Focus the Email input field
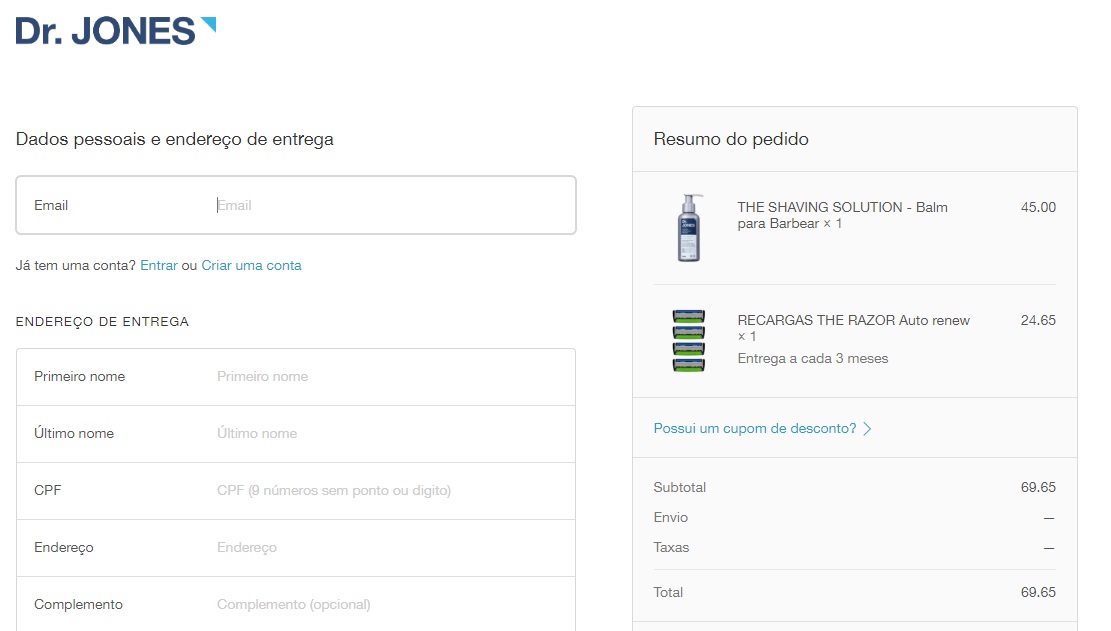1111x631 pixels. point(296,205)
